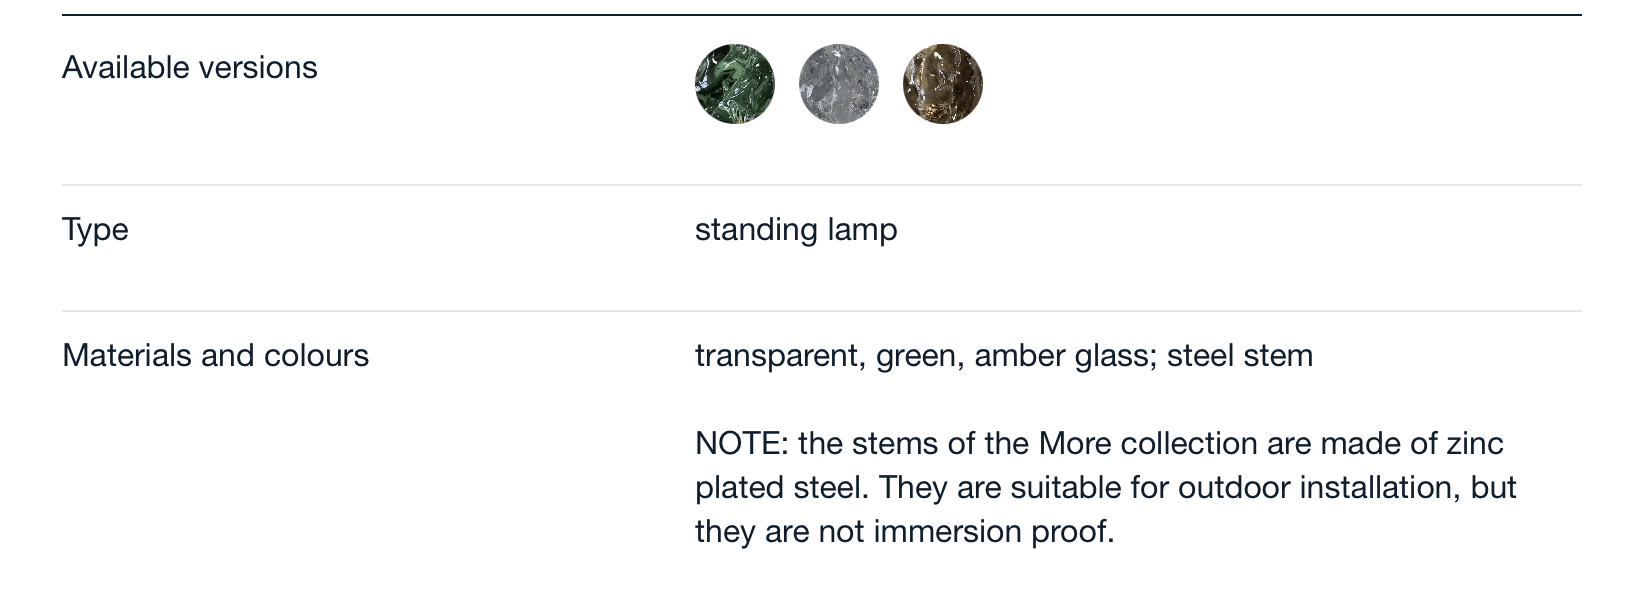Pick the amber glass version swatch
Screen dimensions: 1638x606
[x=943, y=84]
